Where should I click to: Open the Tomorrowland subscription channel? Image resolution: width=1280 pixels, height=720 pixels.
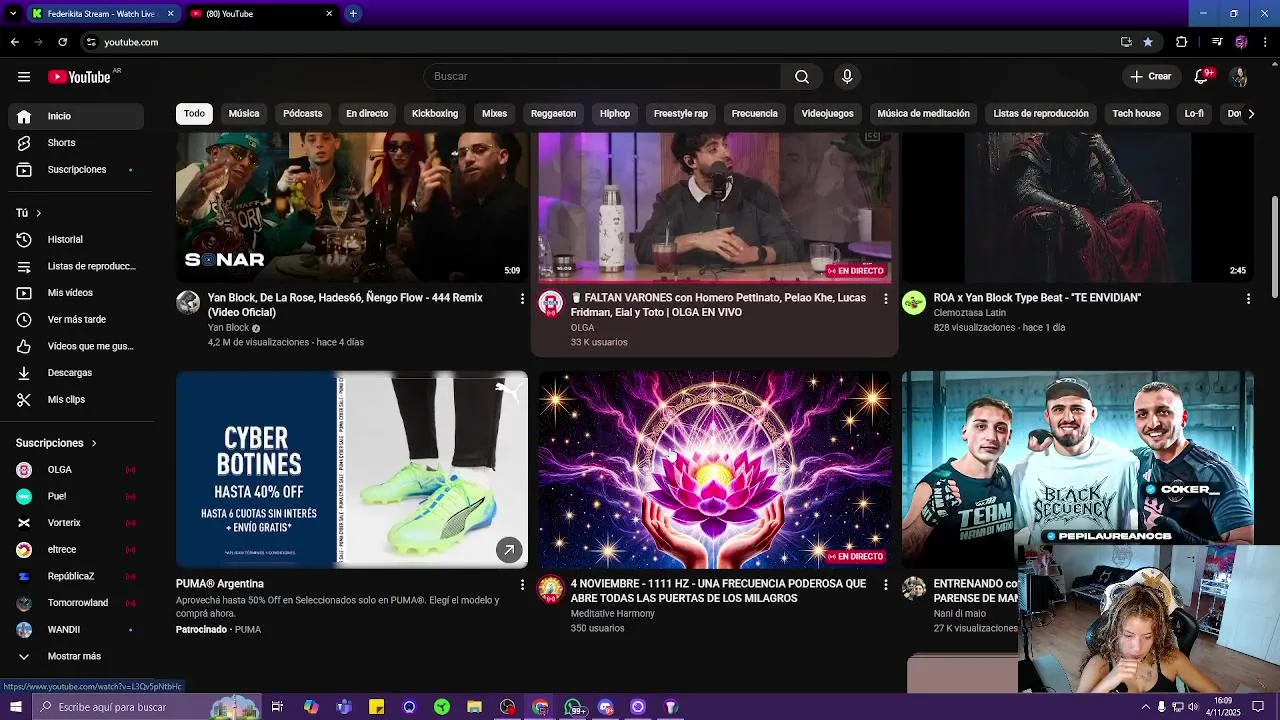(x=75, y=603)
